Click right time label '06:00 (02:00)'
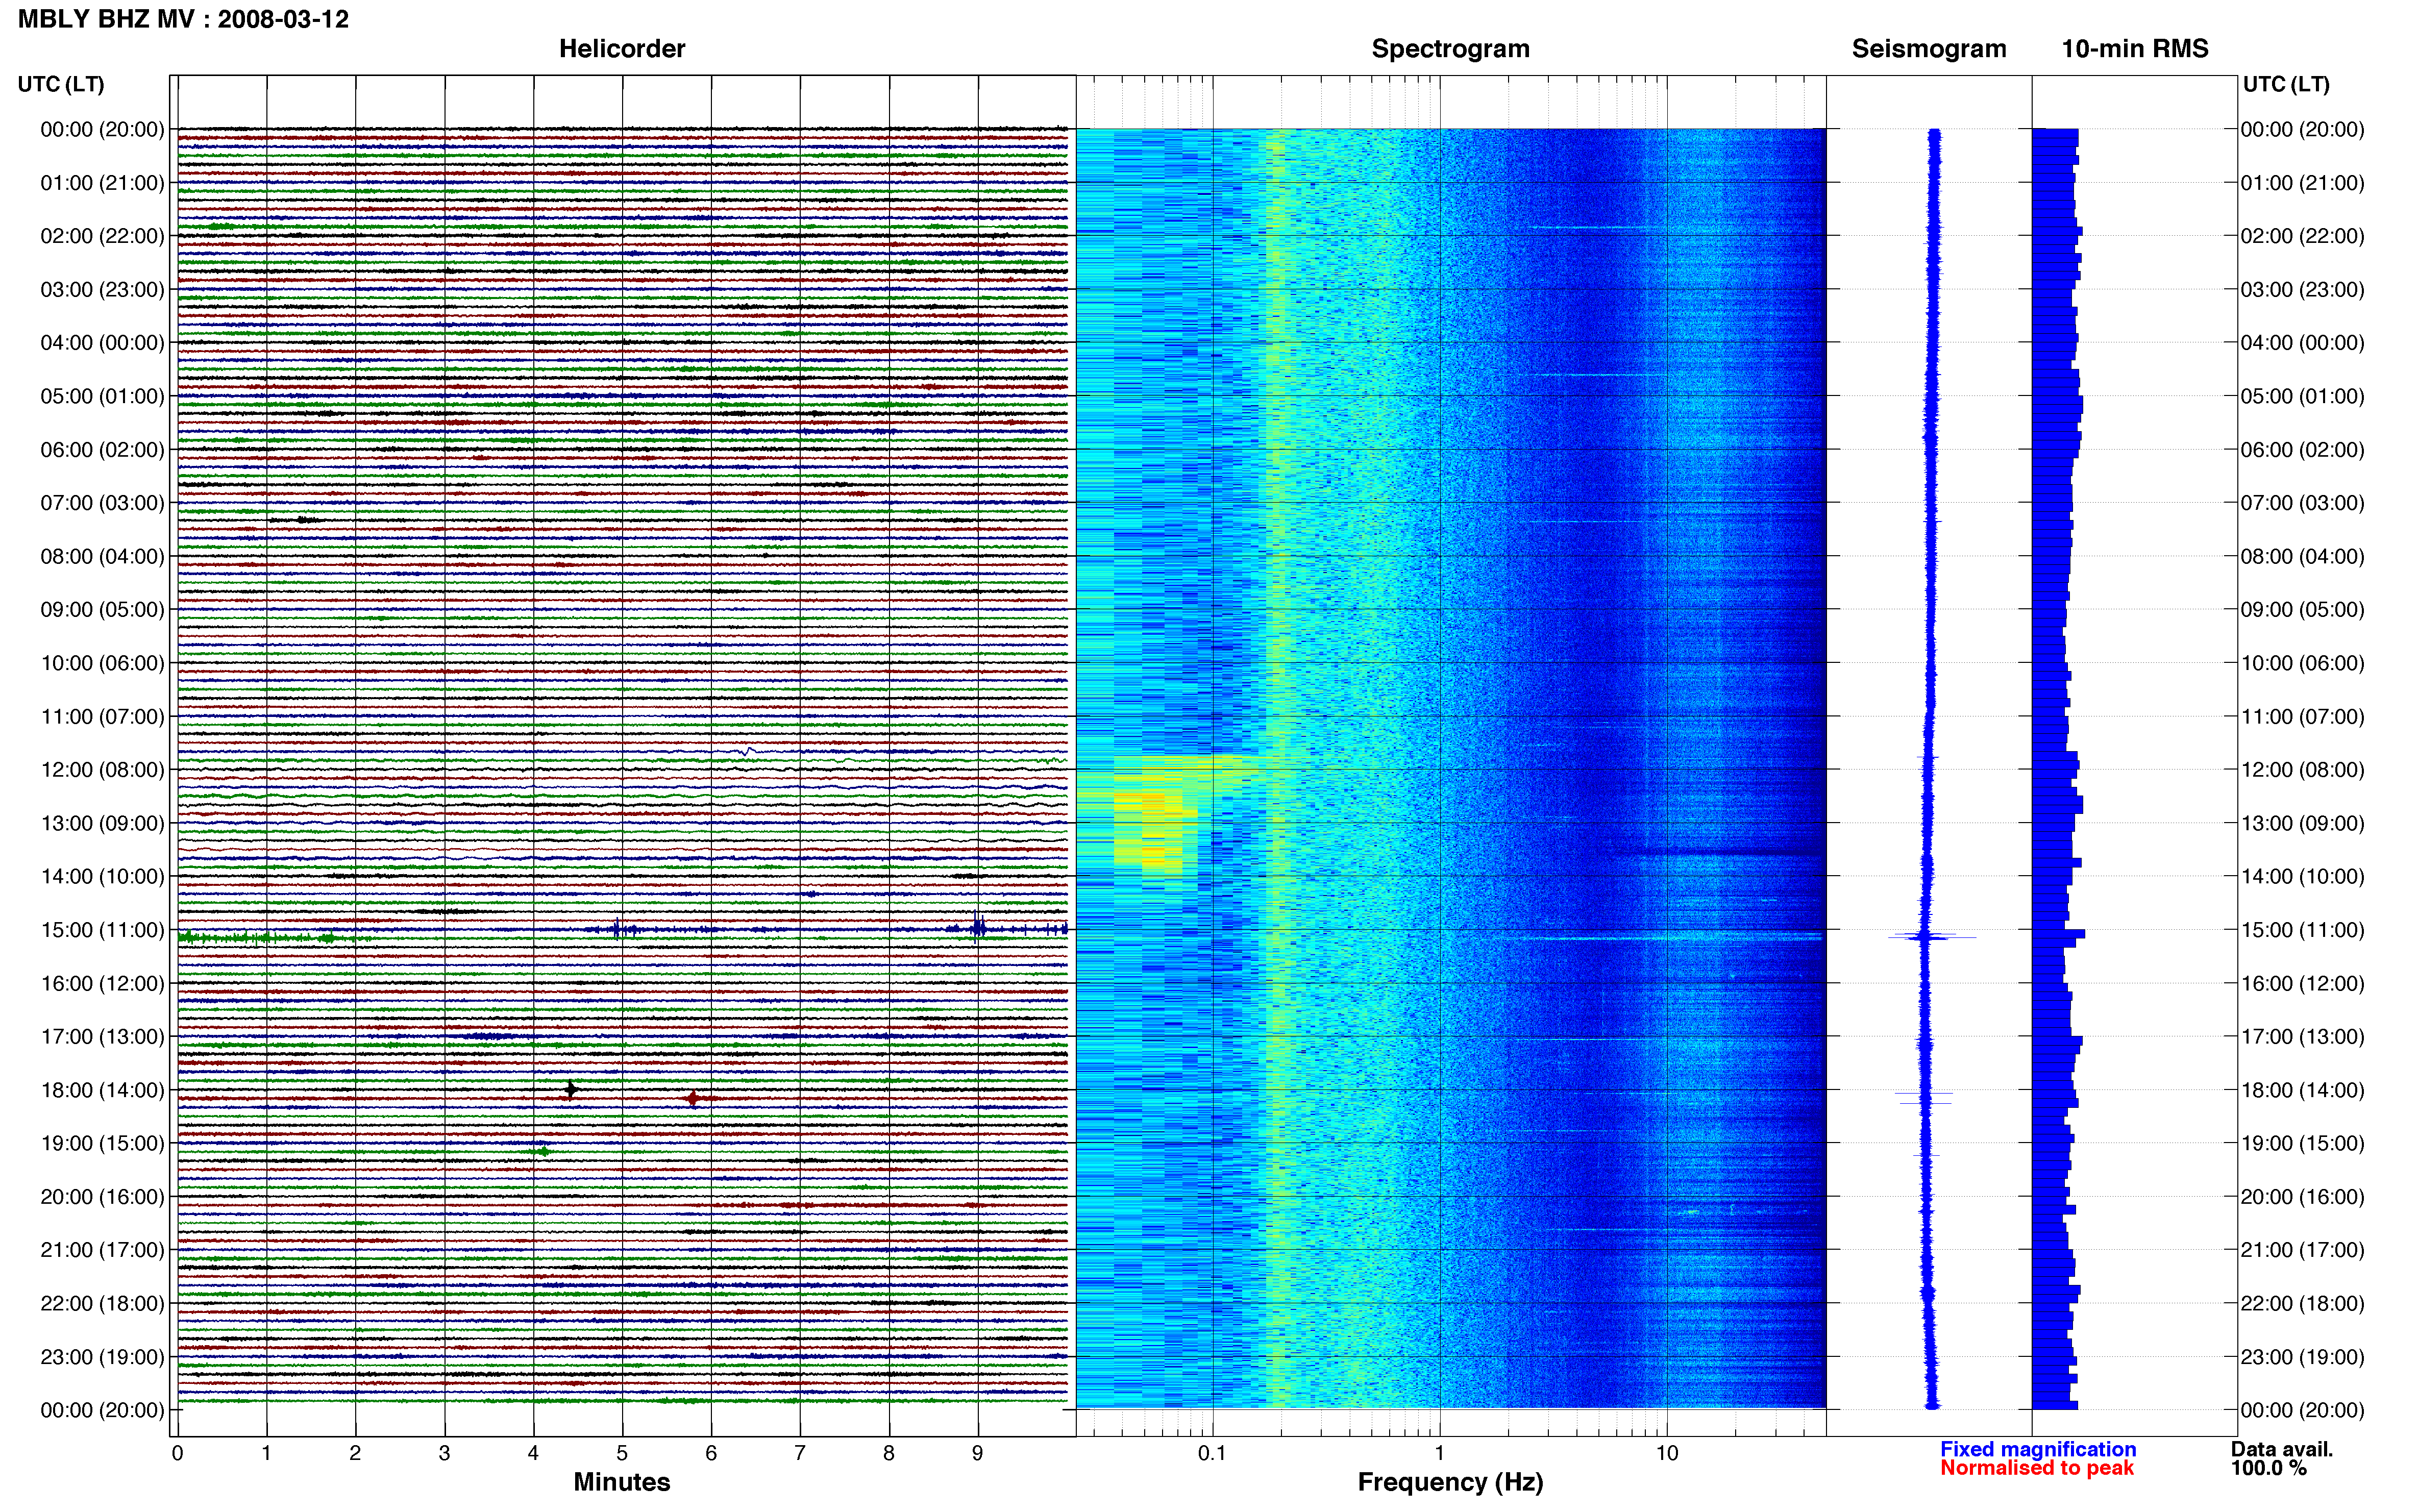 pyautogui.click(x=2302, y=450)
